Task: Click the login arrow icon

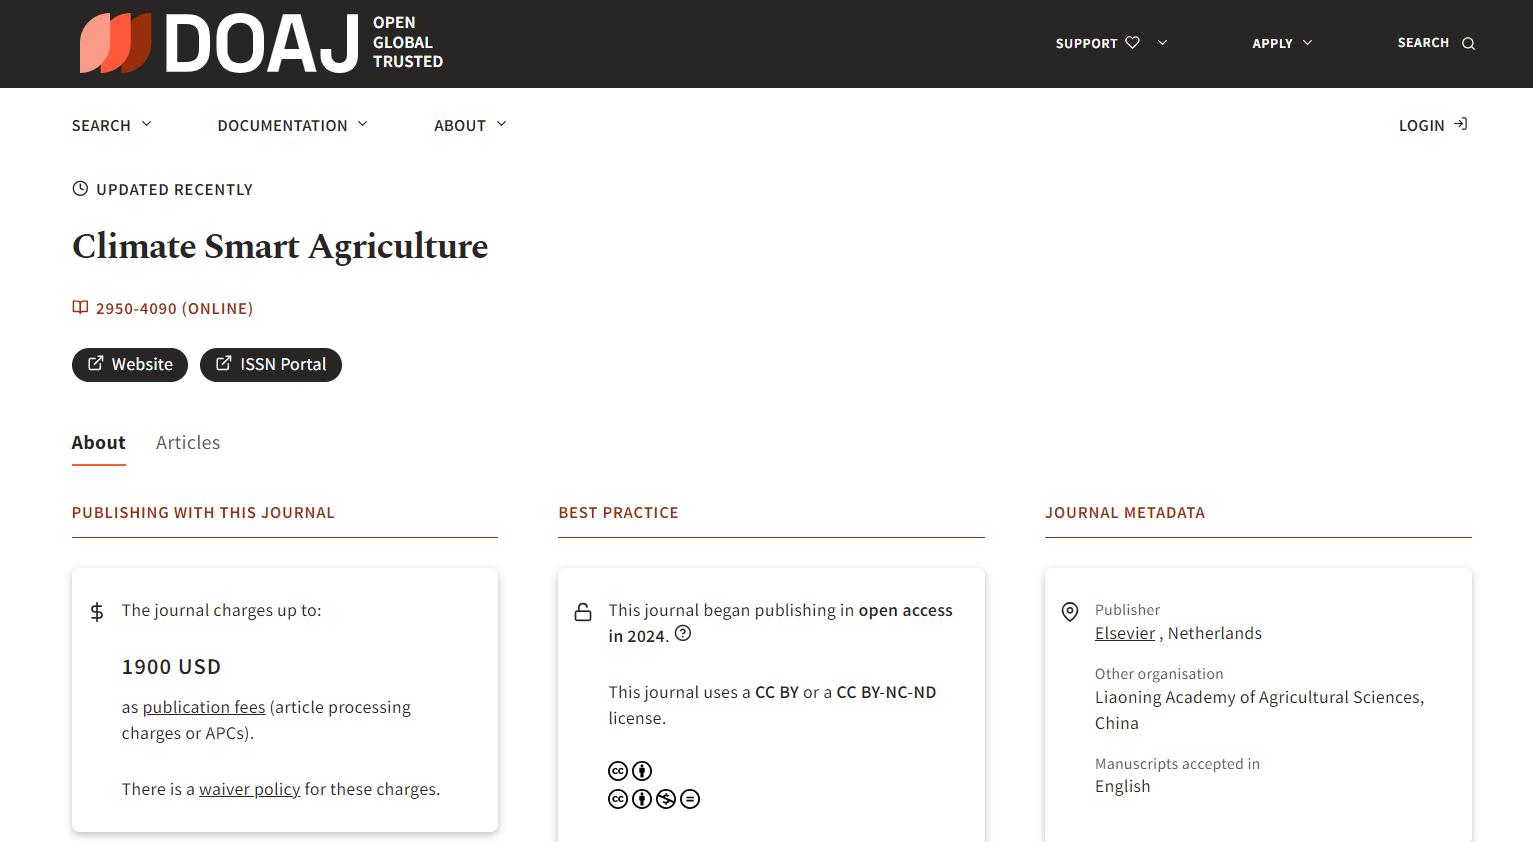Action: coord(1461,125)
